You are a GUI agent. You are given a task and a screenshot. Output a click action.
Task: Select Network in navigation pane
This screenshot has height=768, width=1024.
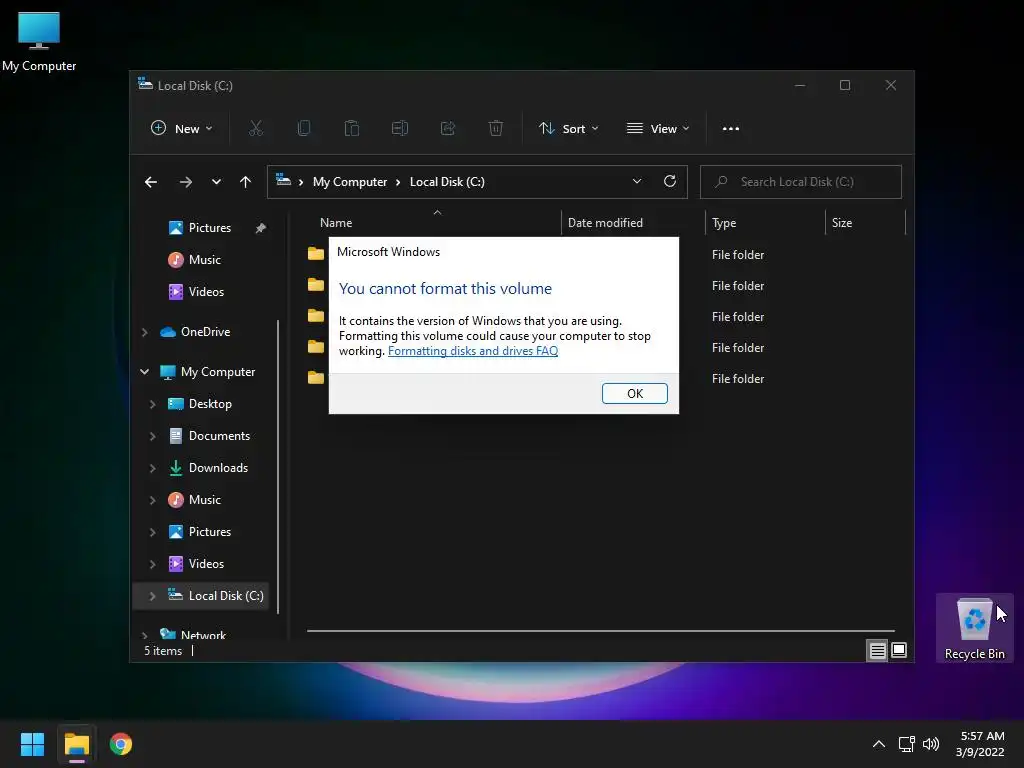pyautogui.click(x=193, y=635)
